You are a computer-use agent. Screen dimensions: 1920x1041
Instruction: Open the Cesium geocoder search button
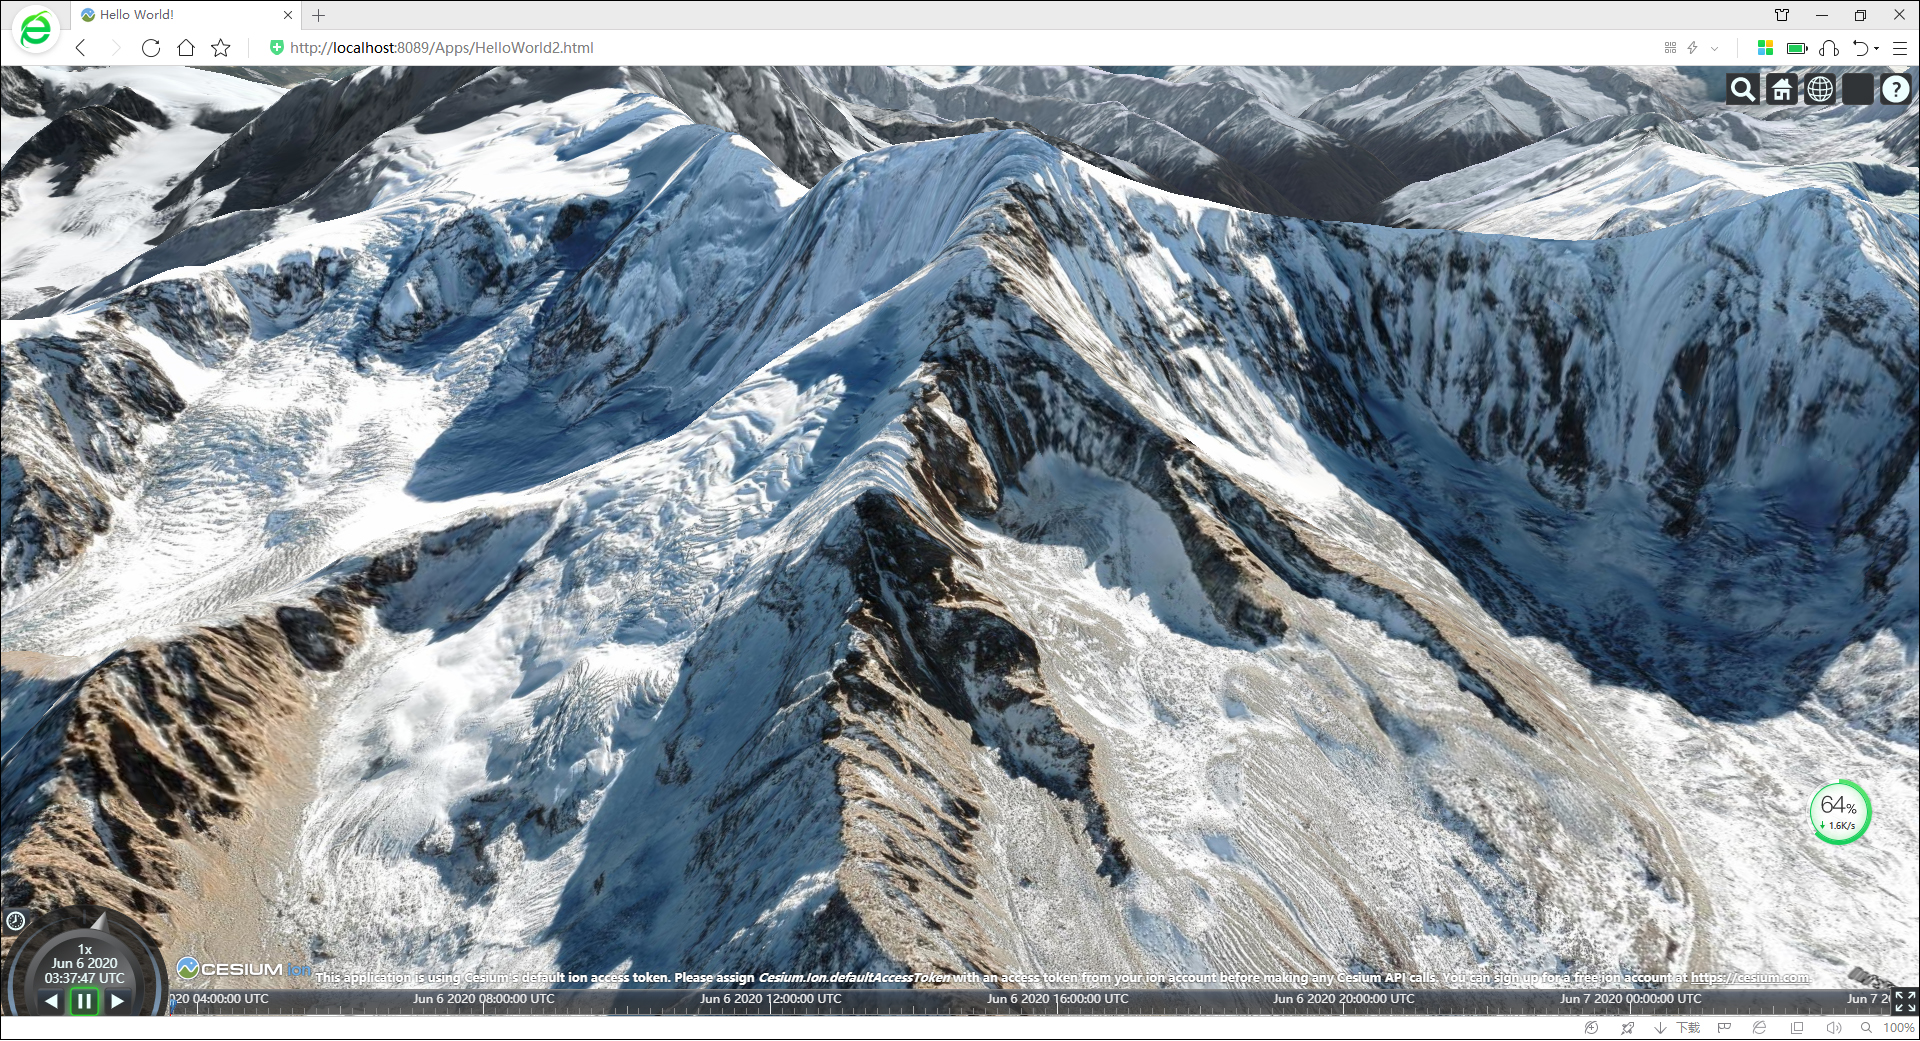coord(1742,90)
